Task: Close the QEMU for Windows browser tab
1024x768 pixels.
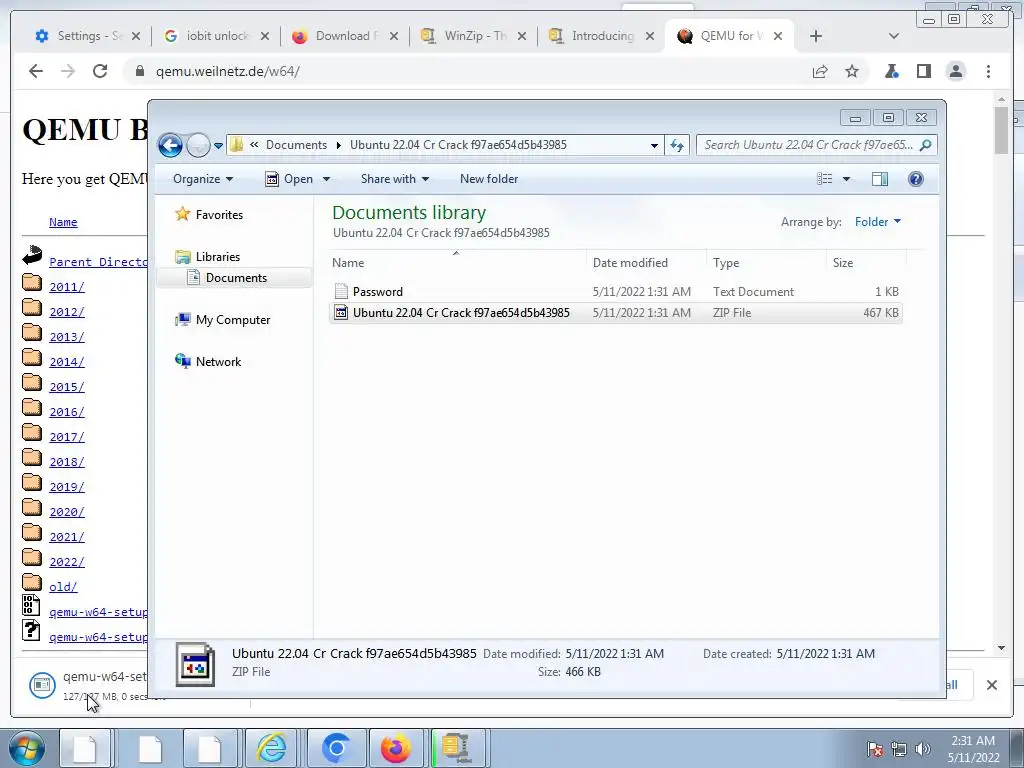Action: [778, 36]
